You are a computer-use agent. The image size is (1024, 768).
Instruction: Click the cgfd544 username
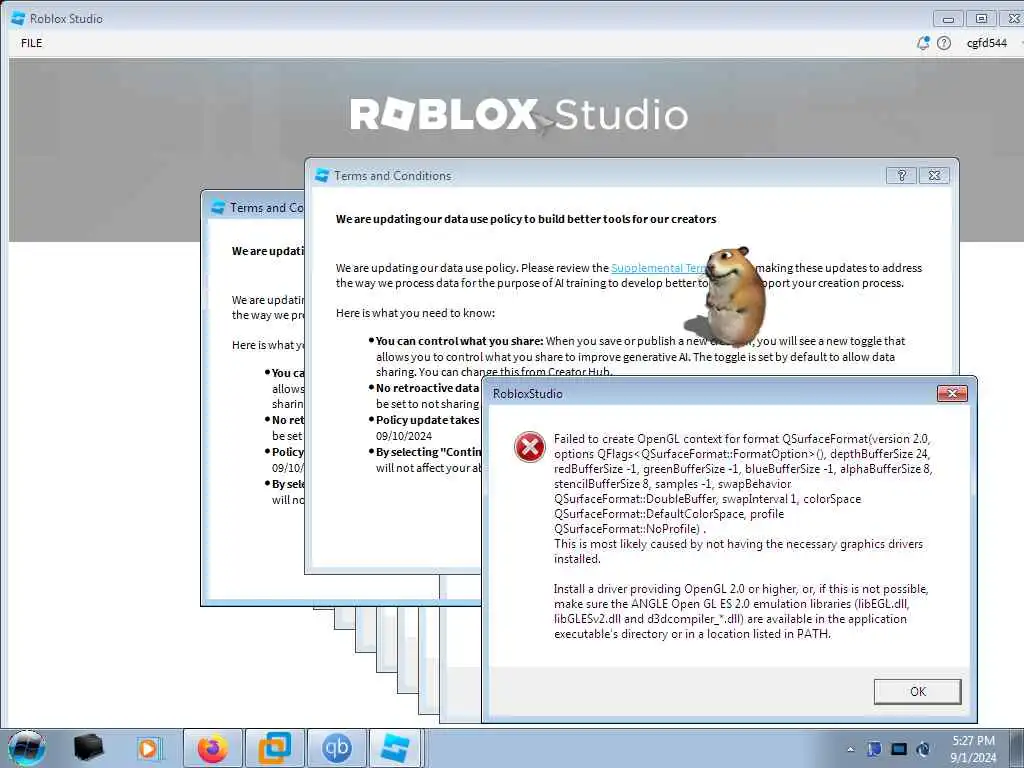coord(987,43)
